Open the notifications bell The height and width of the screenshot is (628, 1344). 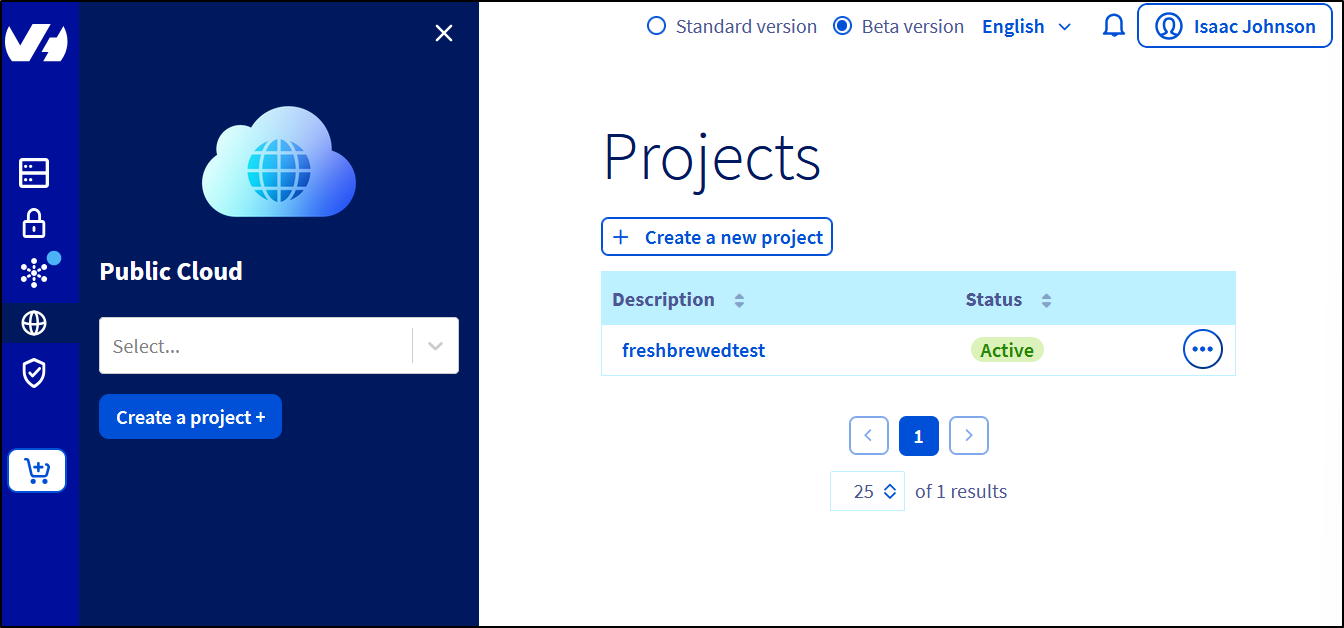[x=1113, y=27]
